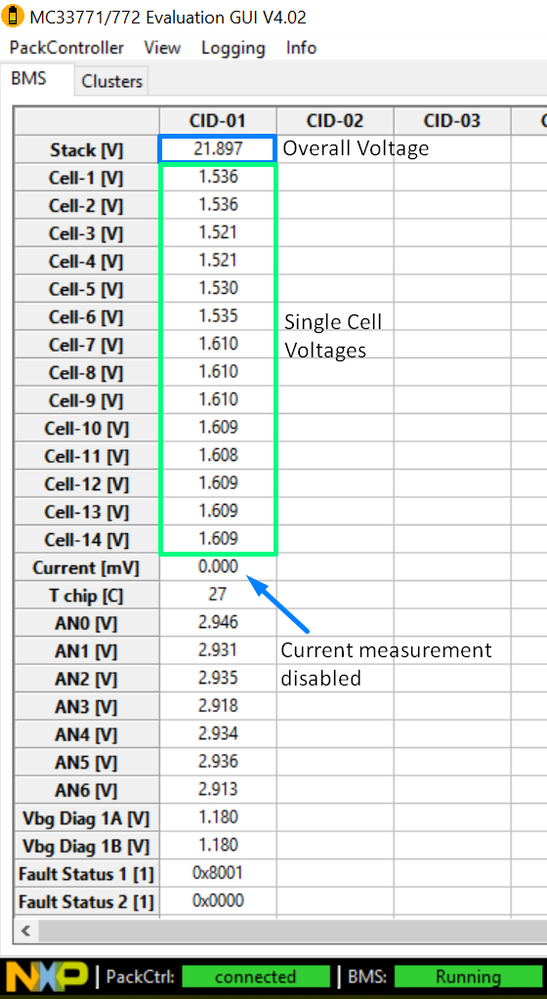
Task: Click the AN6 [V] row header
Action: 87,791
